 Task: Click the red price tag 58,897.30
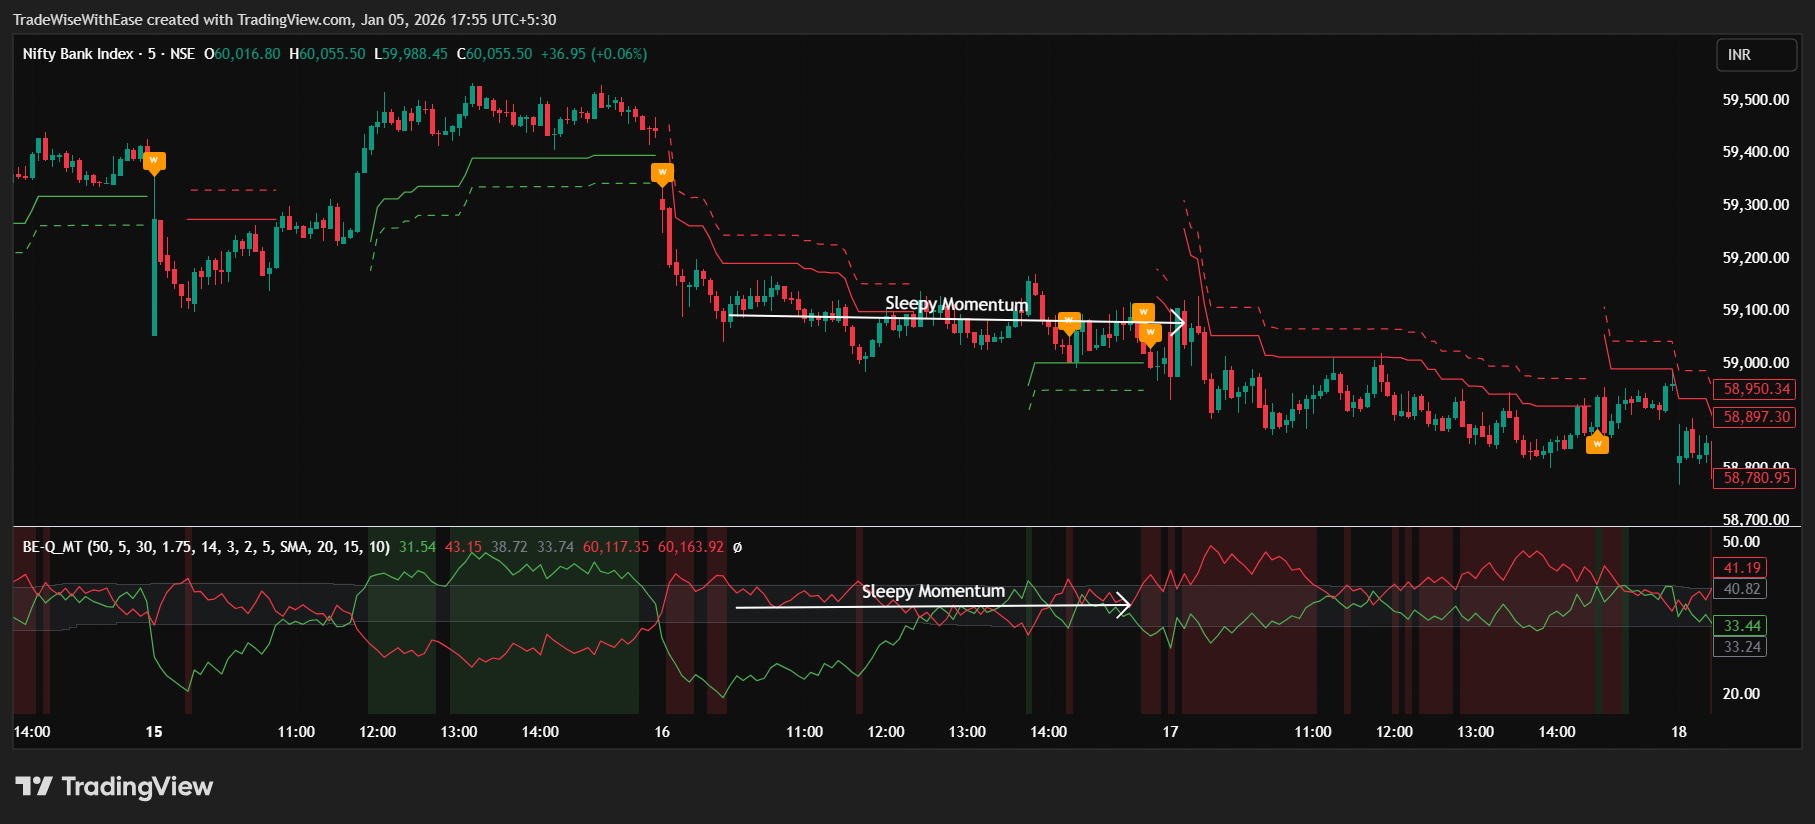pos(1756,417)
